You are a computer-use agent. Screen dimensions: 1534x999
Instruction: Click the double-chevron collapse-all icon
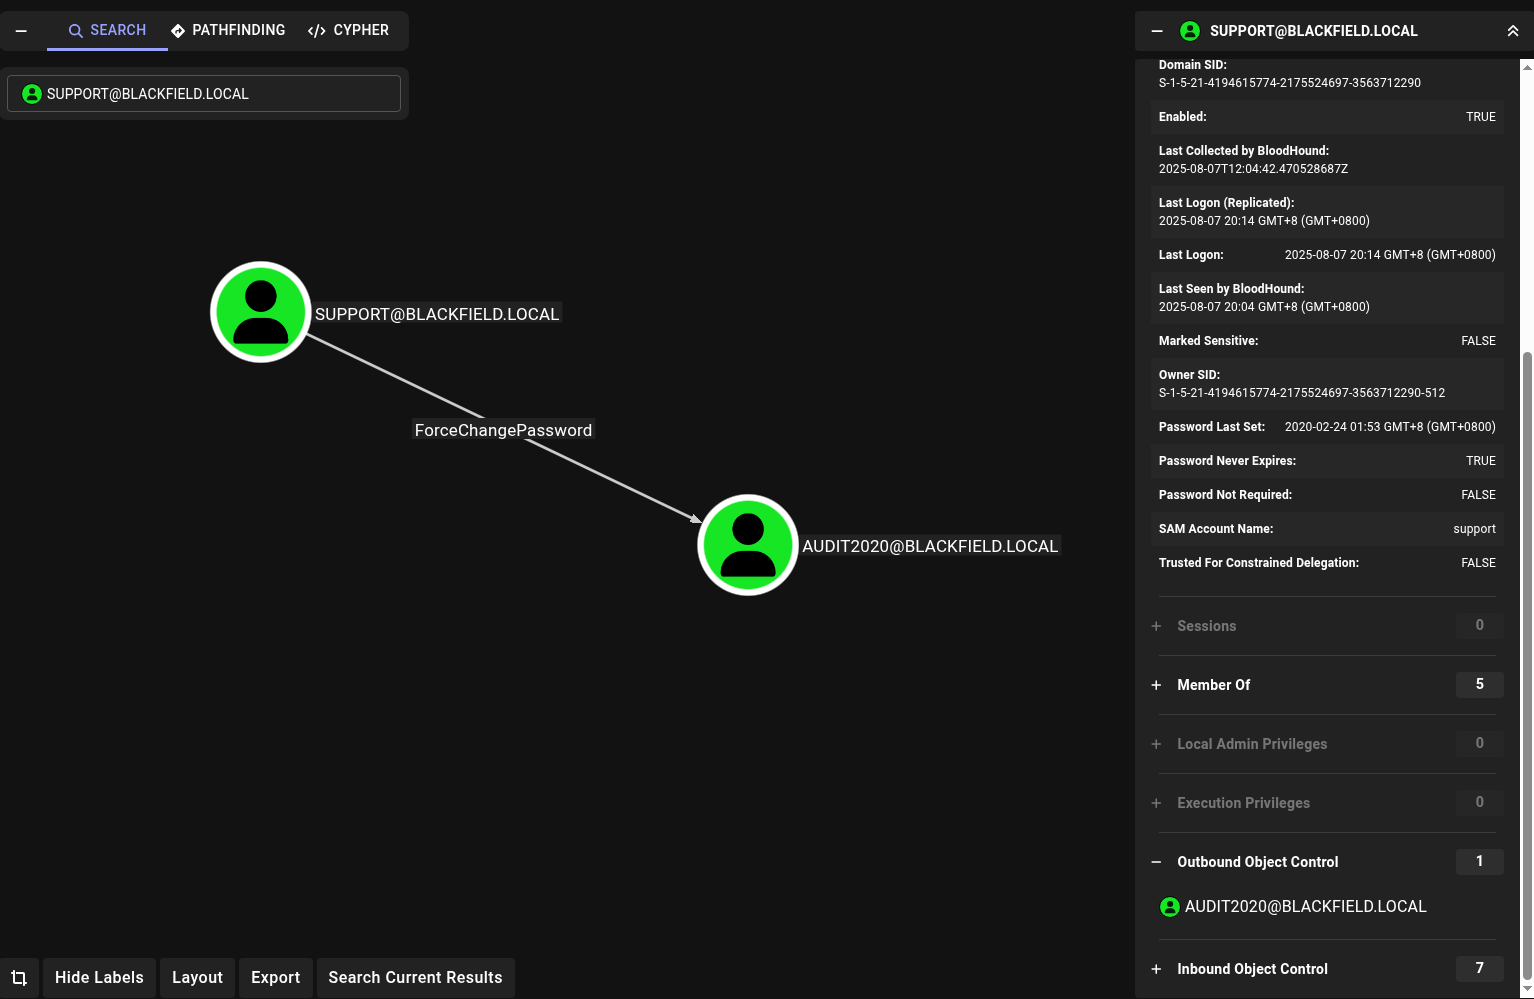pos(1512,31)
